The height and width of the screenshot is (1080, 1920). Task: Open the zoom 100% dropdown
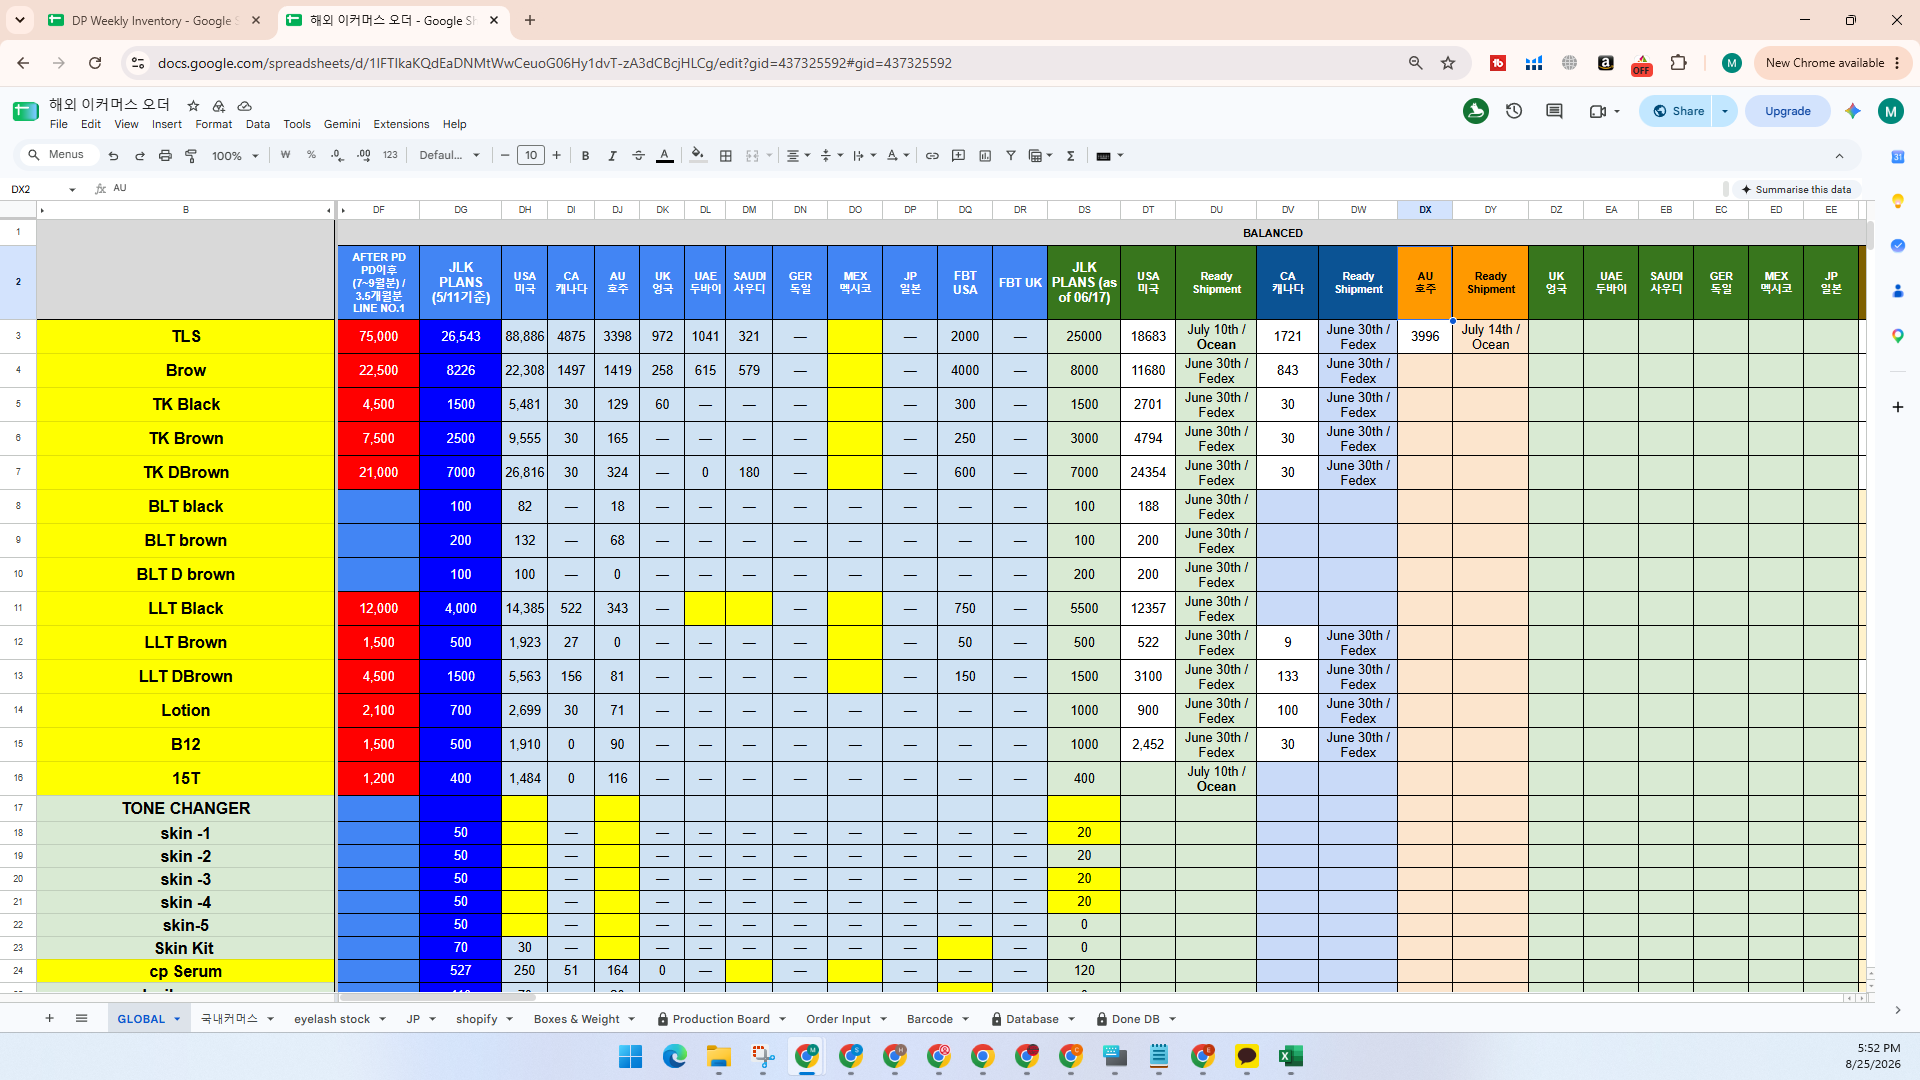coord(235,156)
